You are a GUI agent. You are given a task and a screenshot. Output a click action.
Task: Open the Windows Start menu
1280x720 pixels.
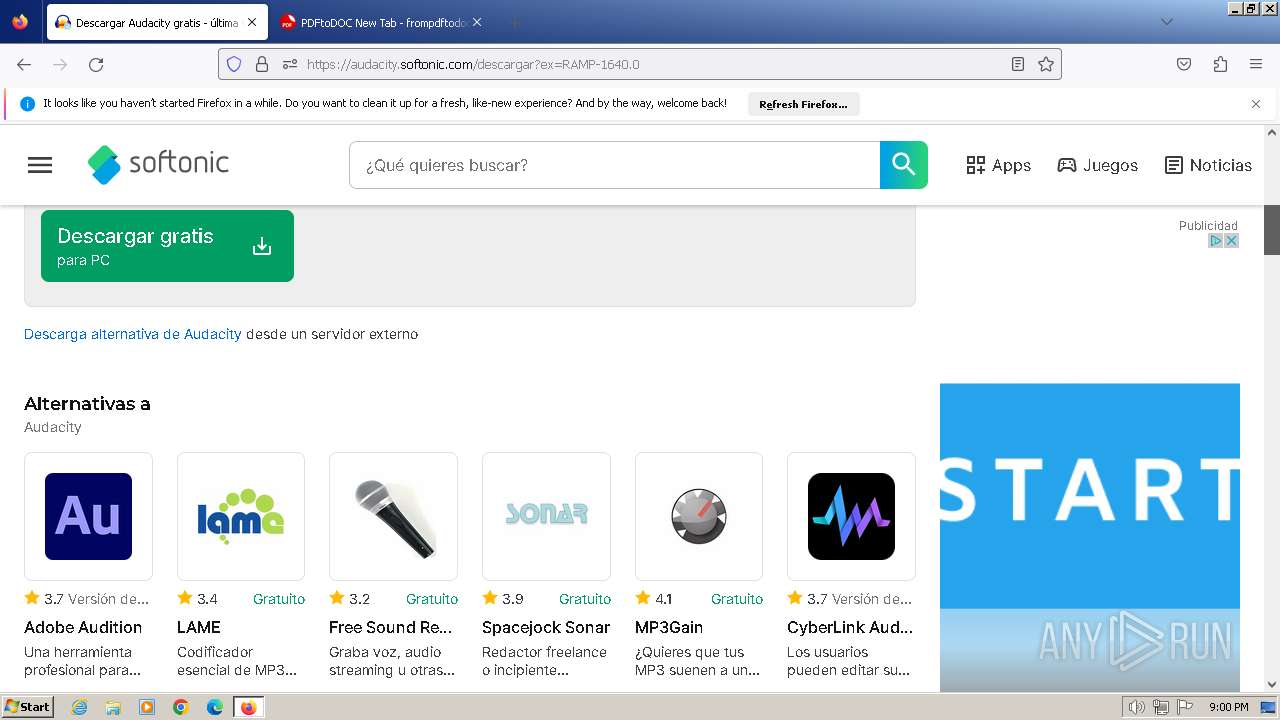coord(28,707)
